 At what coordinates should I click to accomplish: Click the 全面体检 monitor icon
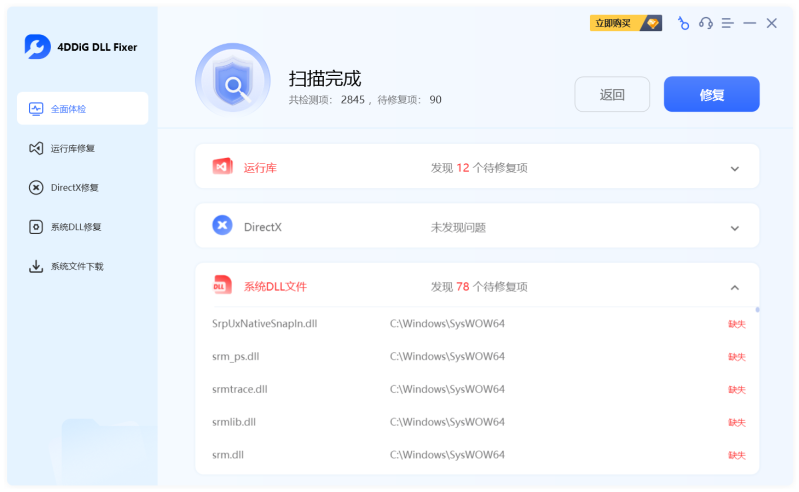tap(36, 109)
